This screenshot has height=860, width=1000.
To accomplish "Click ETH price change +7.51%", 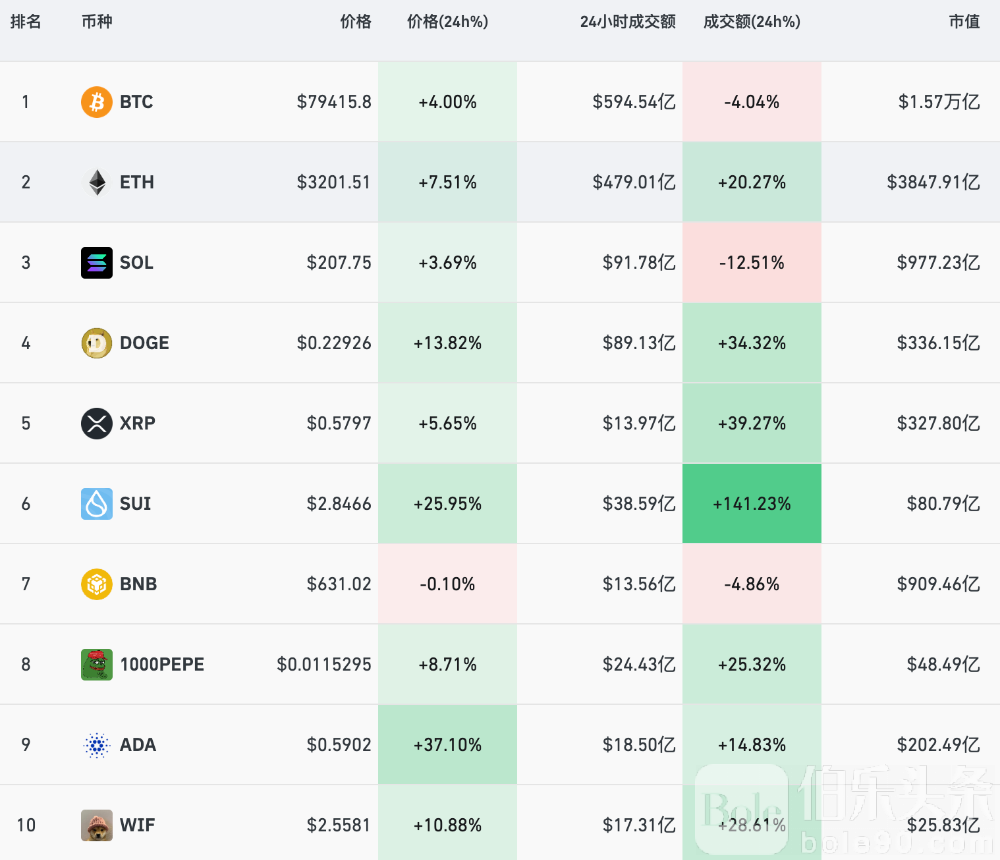I will tap(448, 182).
